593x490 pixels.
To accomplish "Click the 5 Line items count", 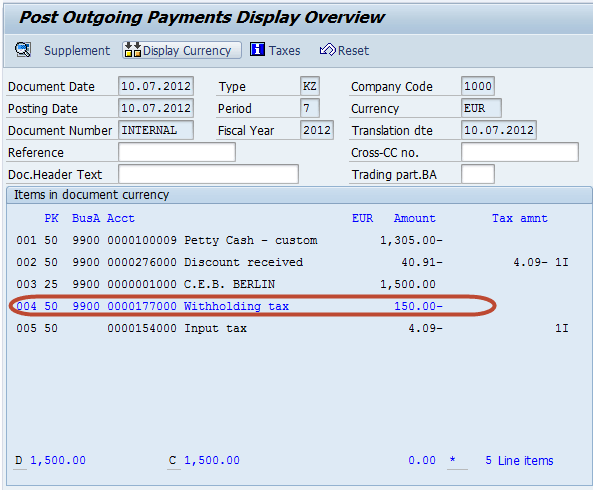I will click(519, 461).
